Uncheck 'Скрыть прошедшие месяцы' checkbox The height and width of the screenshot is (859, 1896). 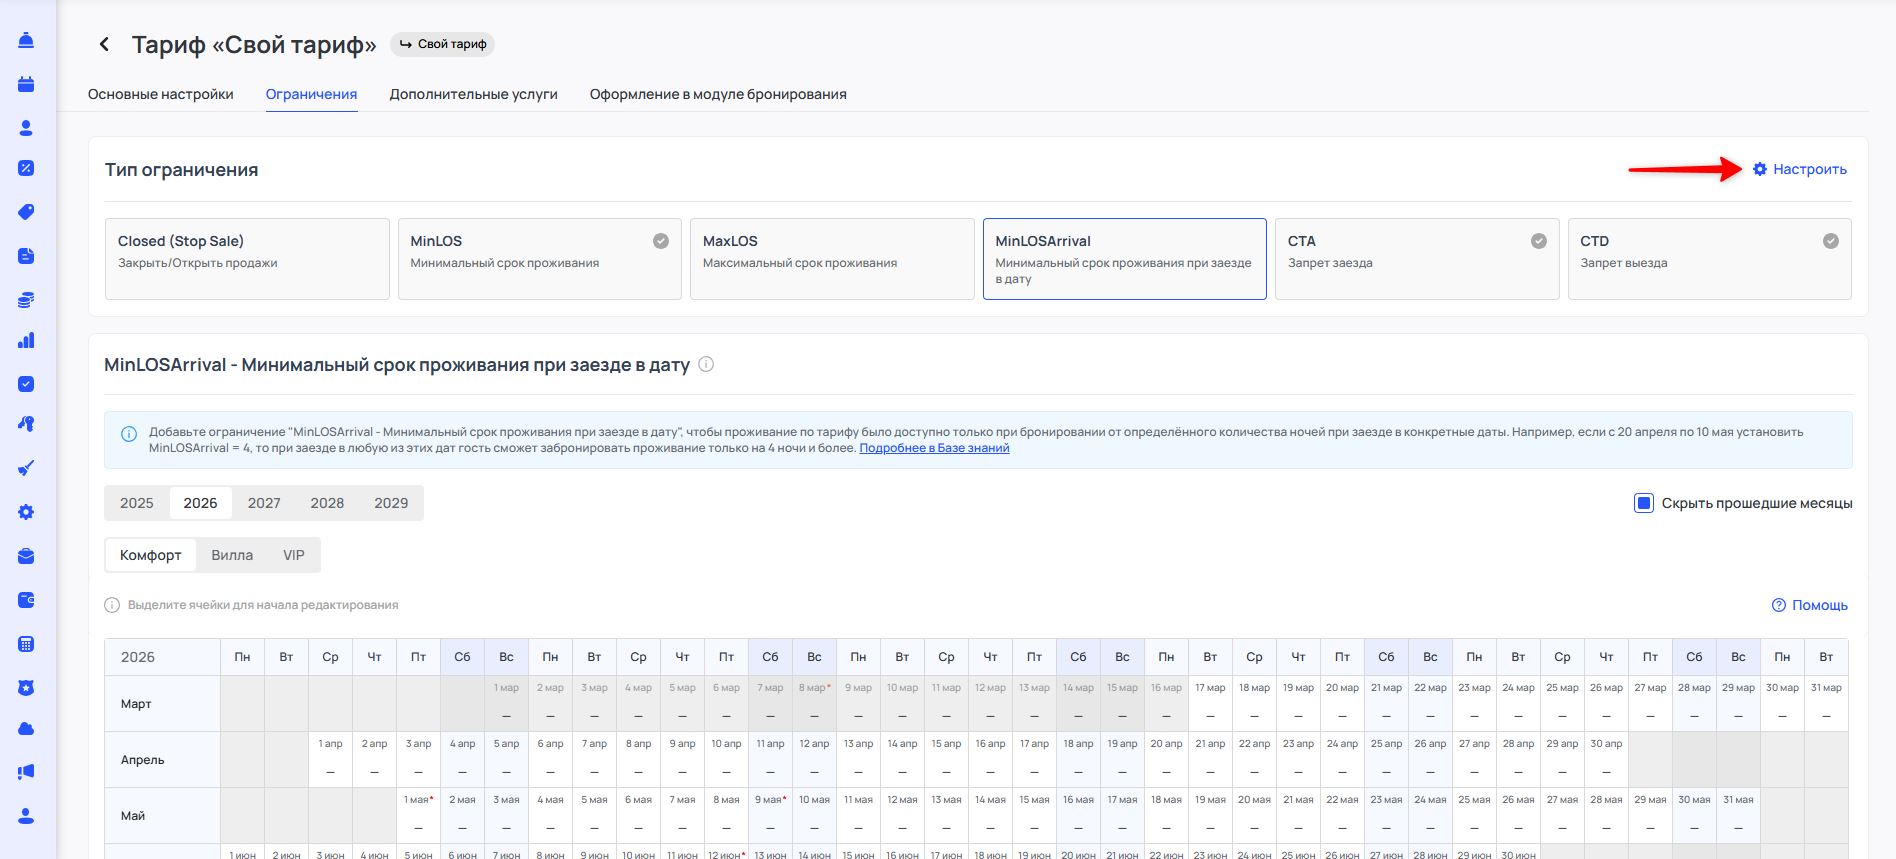(x=1643, y=503)
